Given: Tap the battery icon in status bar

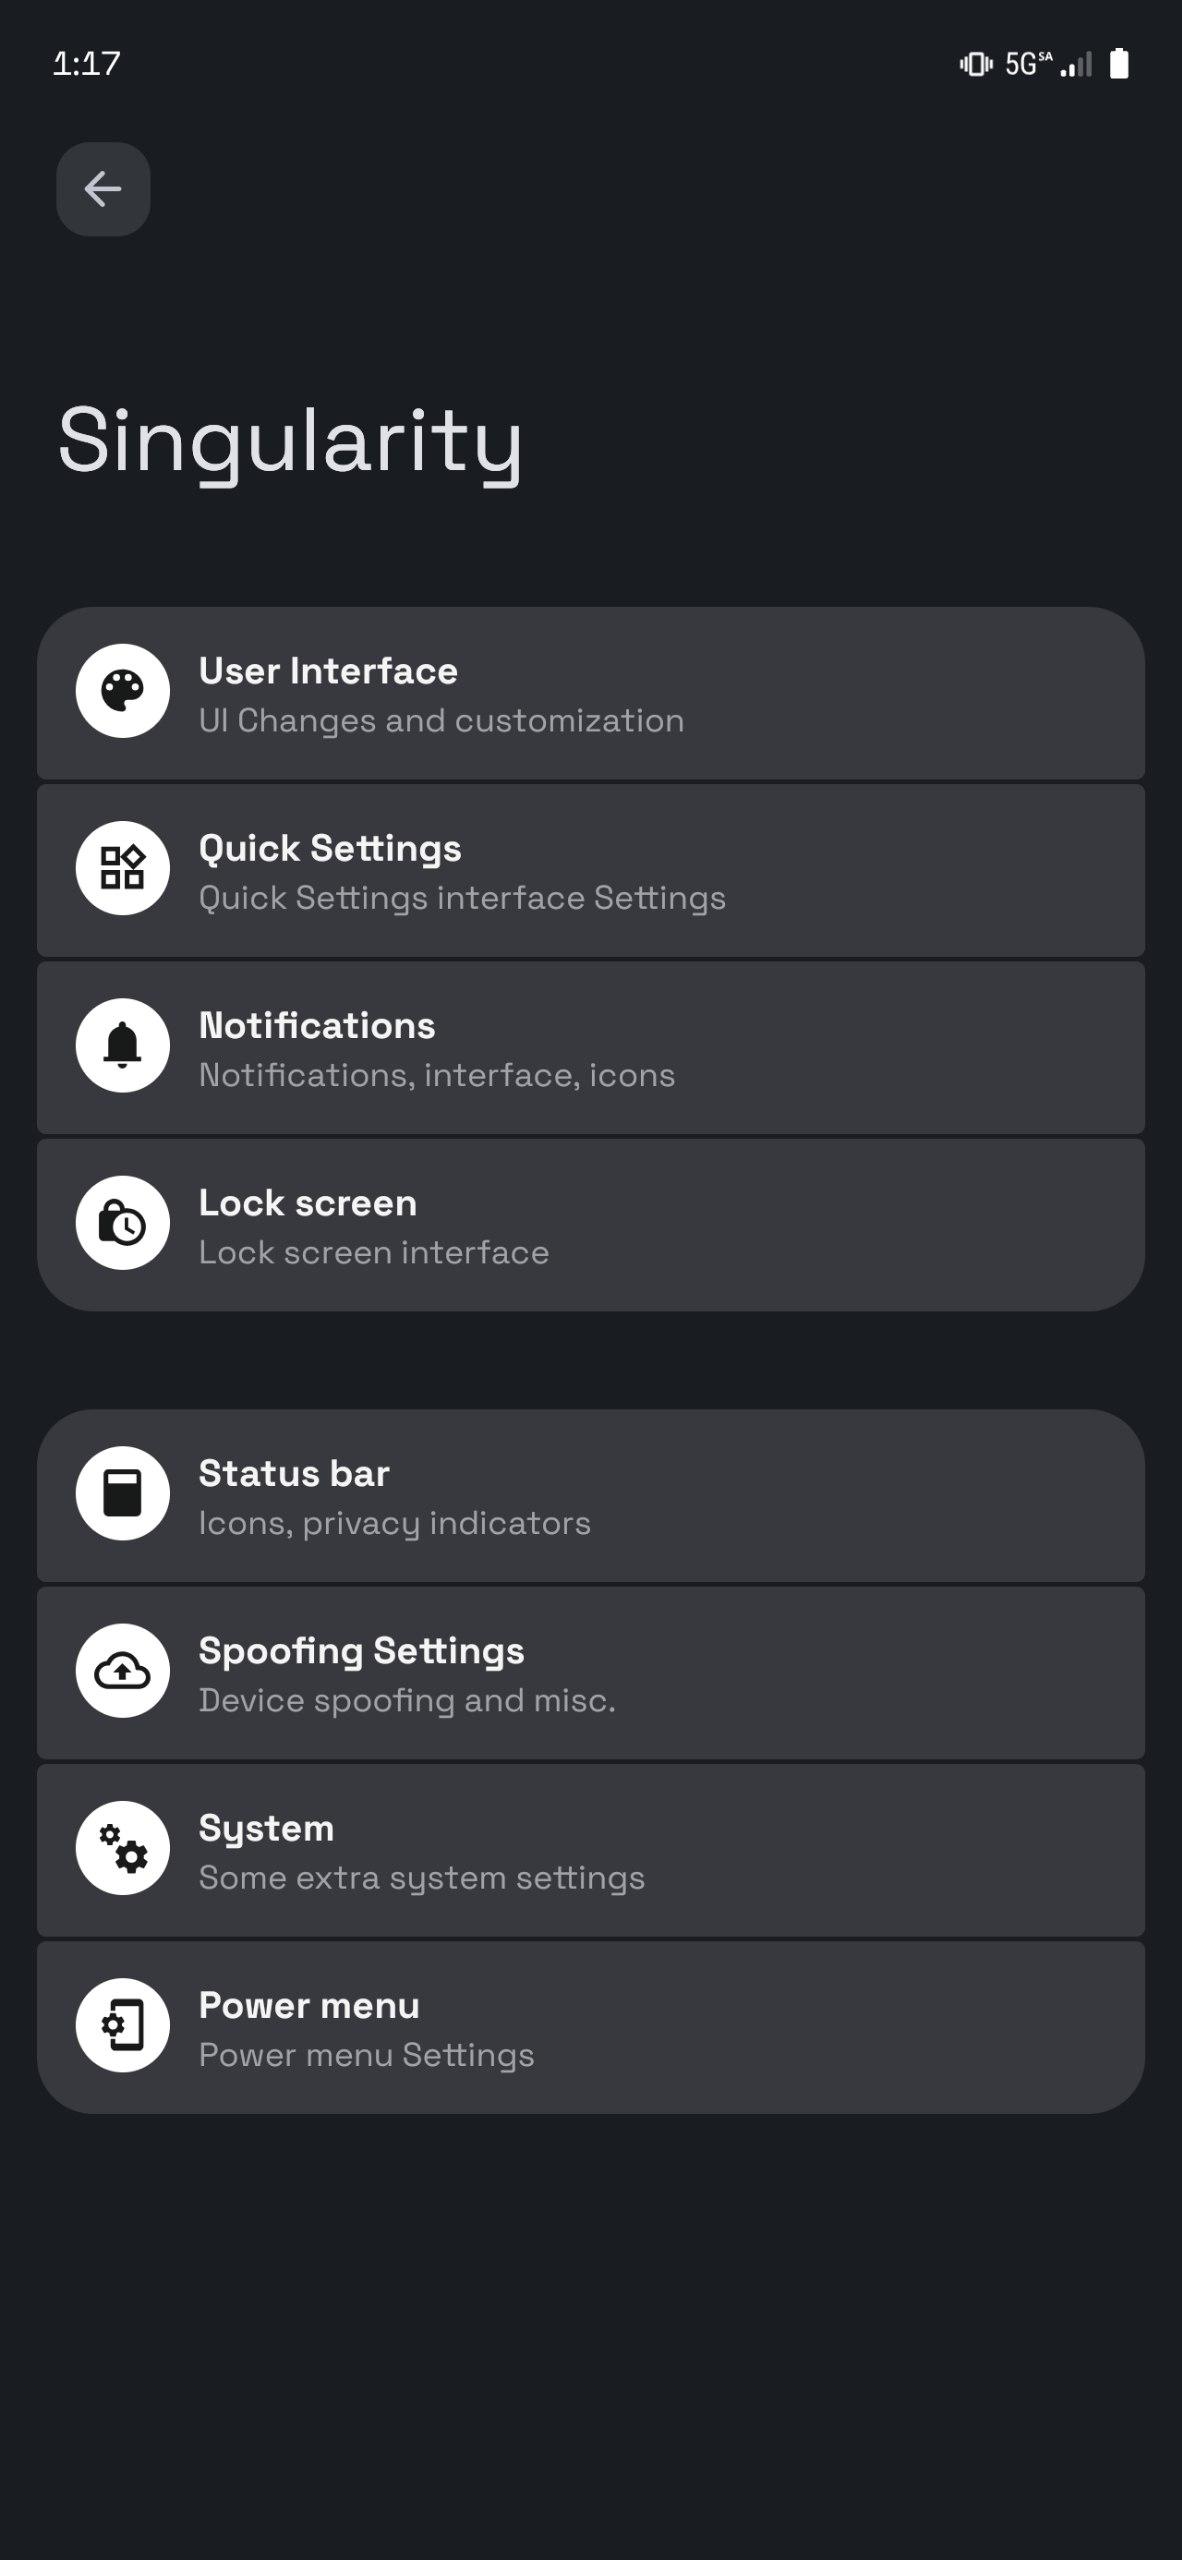Looking at the screenshot, I should [x=1119, y=64].
